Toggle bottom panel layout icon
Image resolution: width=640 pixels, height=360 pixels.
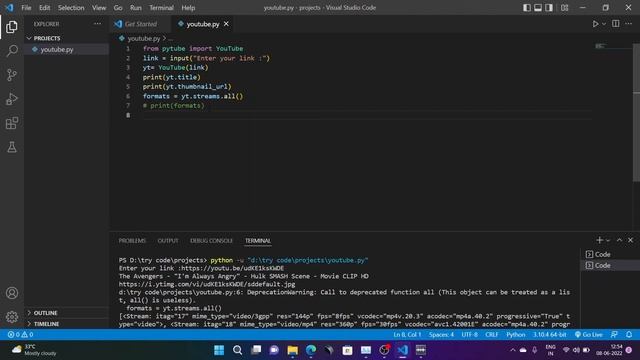pyautogui.click(x=538, y=8)
